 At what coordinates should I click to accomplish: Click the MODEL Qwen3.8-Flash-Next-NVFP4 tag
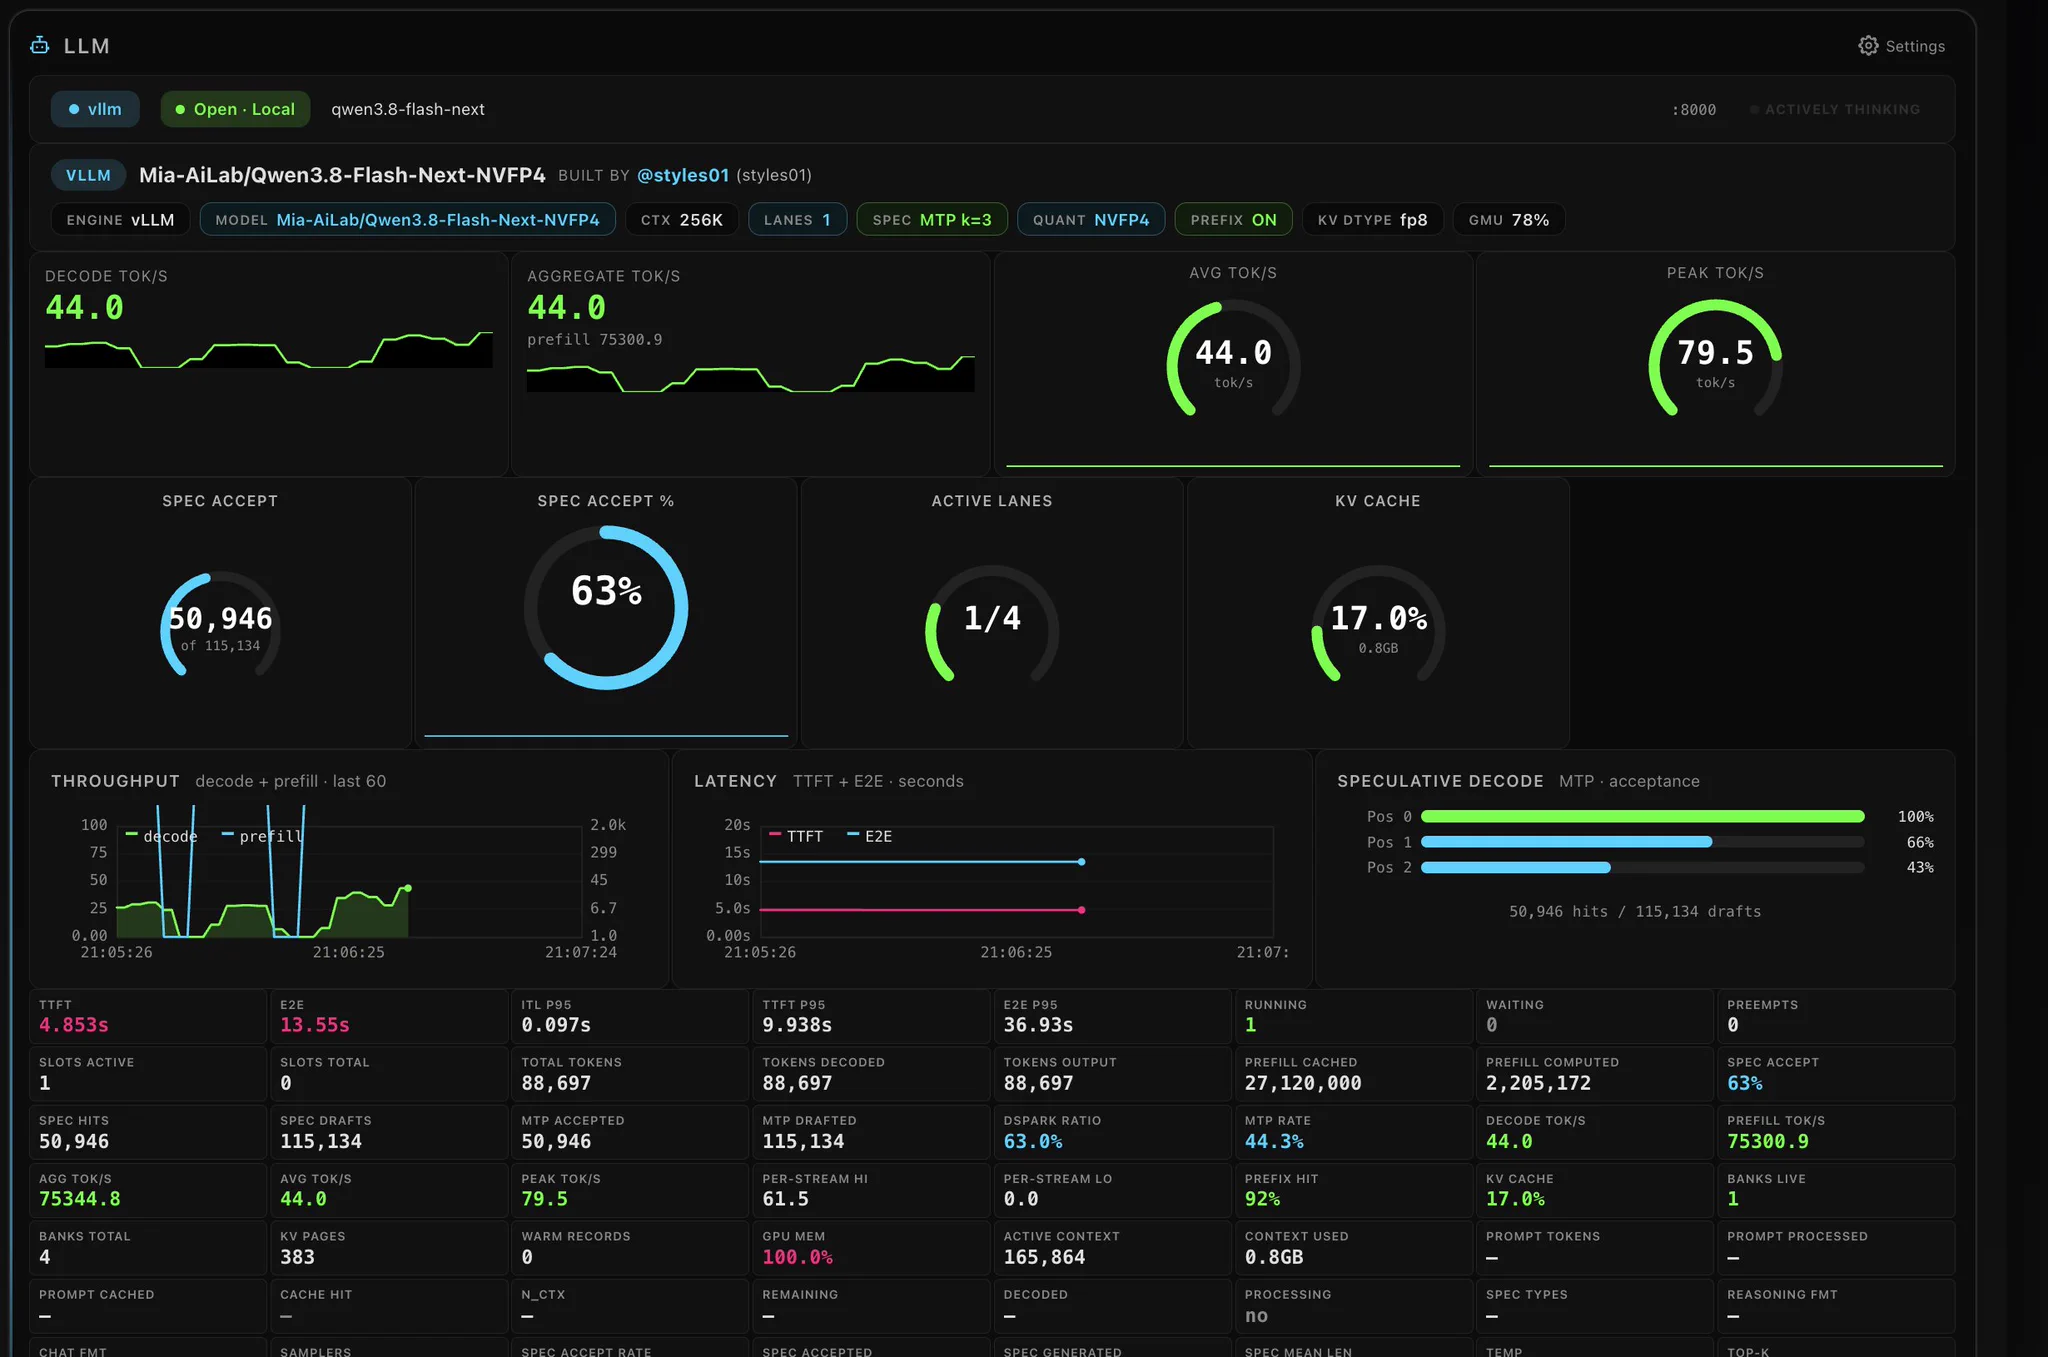pyautogui.click(x=407, y=220)
